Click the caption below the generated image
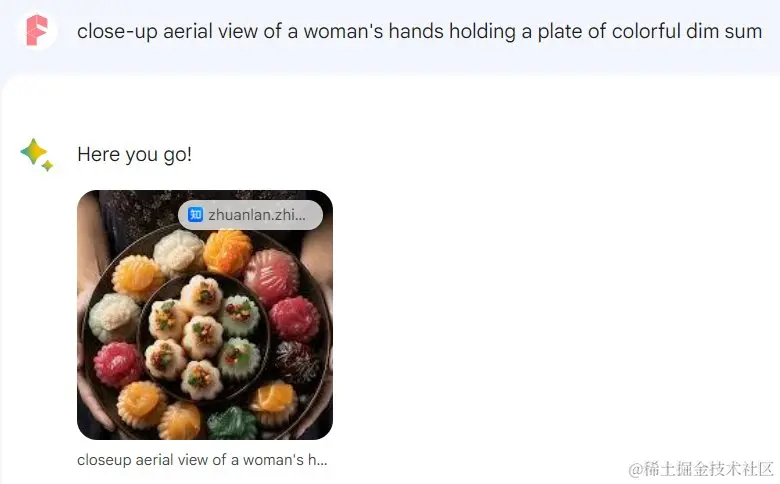 (x=202, y=460)
